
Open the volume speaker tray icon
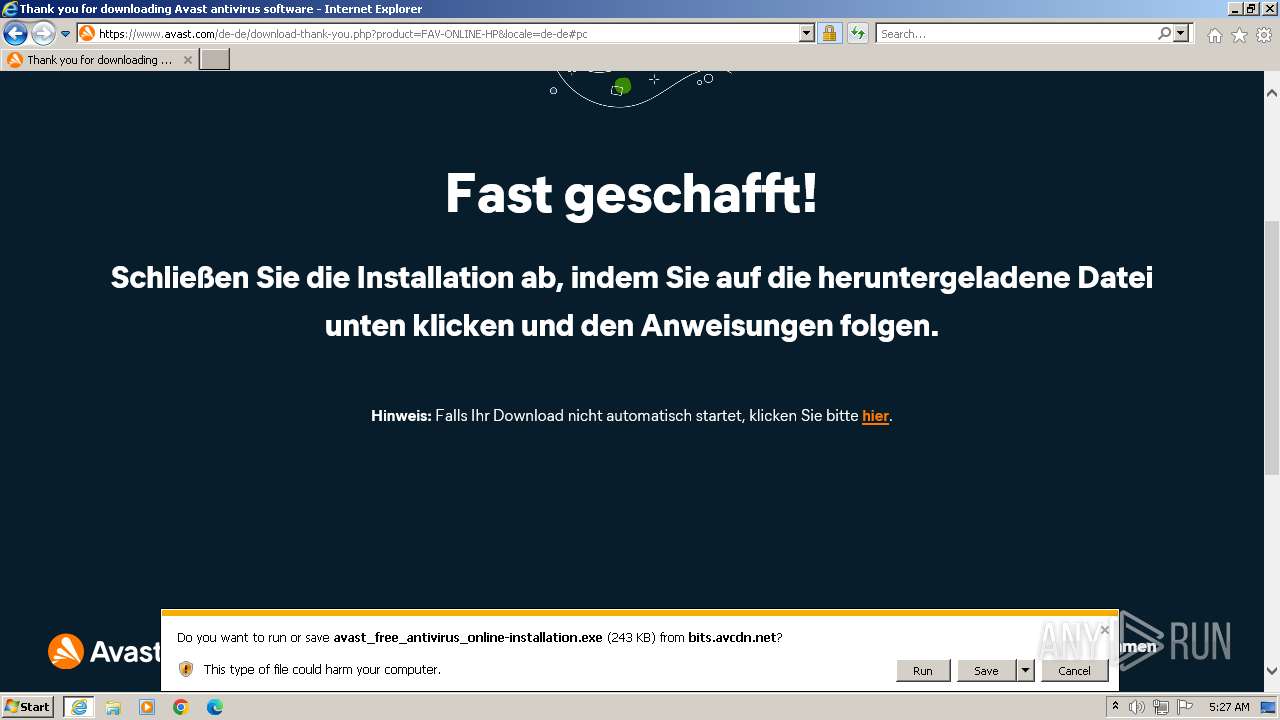pyautogui.click(x=1137, y=707)
